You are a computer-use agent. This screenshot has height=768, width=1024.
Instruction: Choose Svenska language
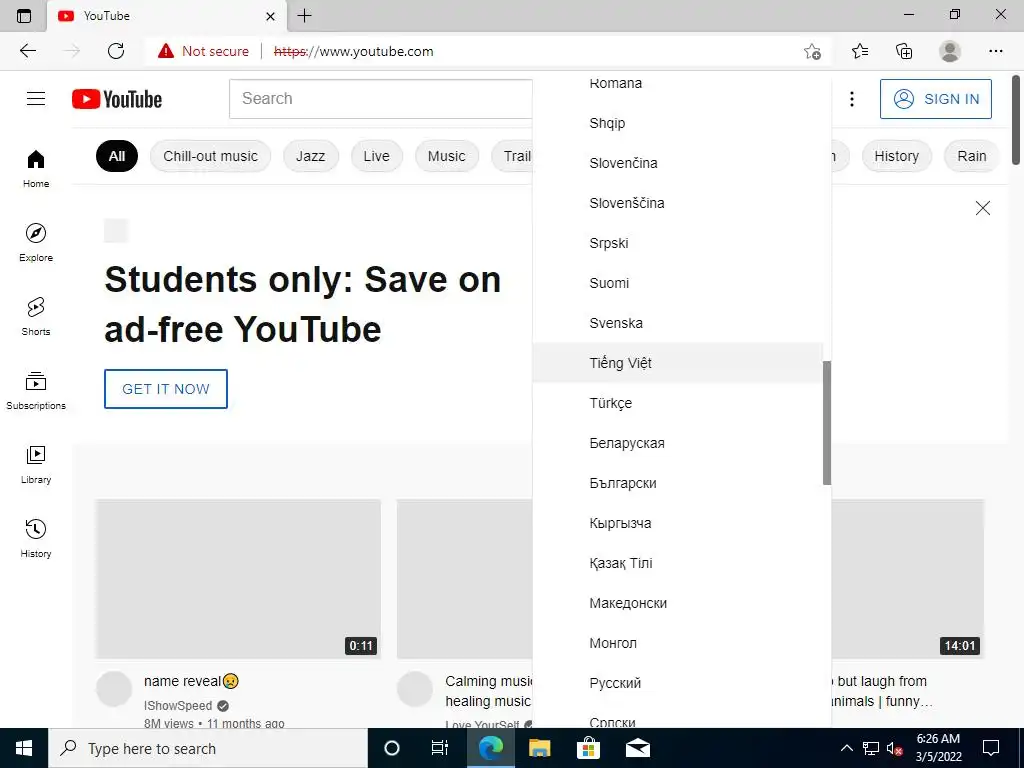pos(677,323)
